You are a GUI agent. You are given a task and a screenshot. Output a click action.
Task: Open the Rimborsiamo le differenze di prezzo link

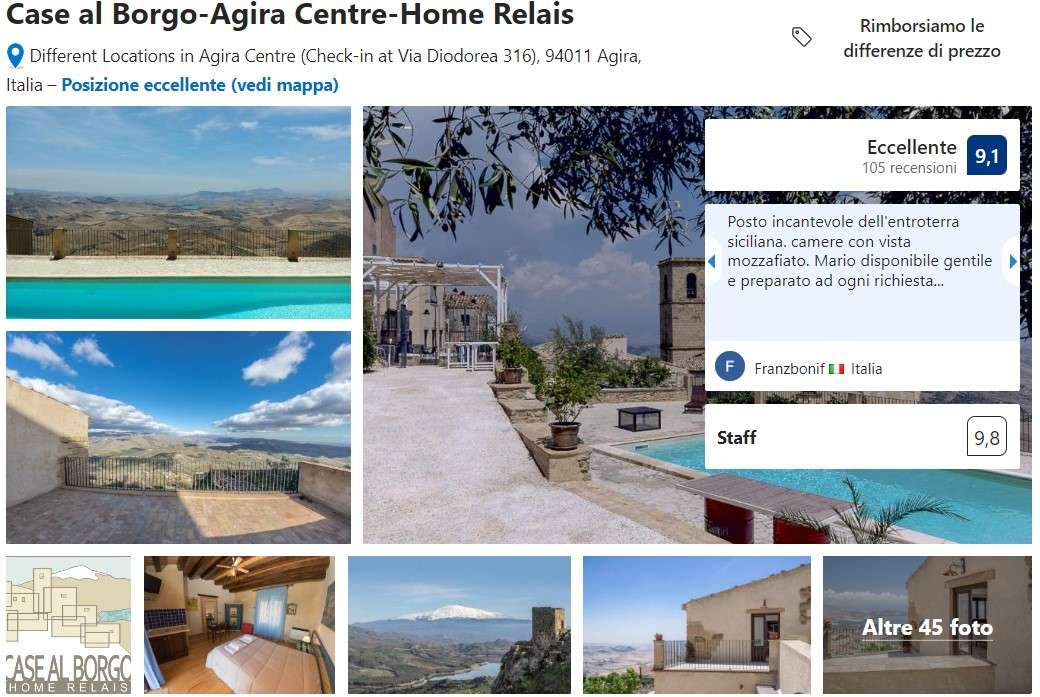(921, 38)
